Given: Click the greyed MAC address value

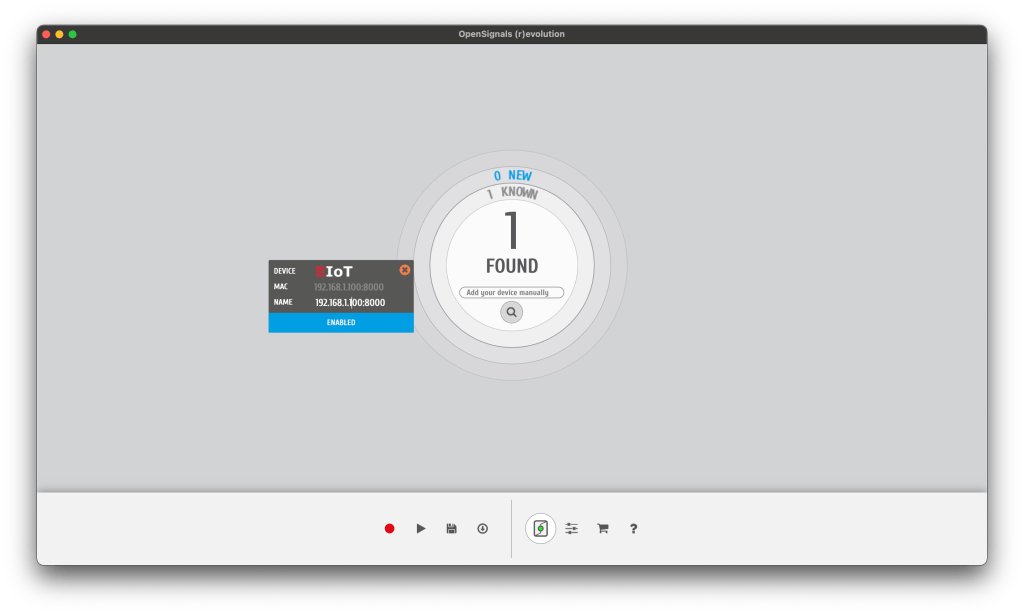Looking at the screenshot, I should [349, 287].
